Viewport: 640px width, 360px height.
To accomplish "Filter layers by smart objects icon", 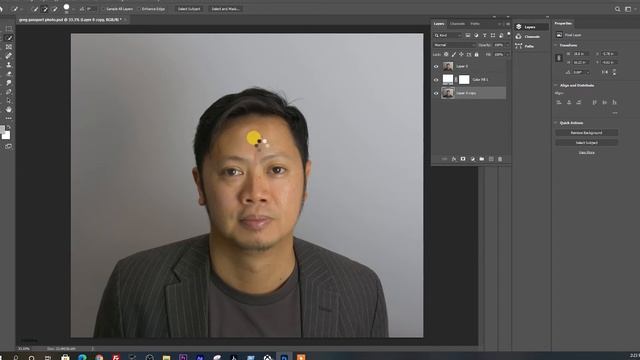I will (501, 36).
